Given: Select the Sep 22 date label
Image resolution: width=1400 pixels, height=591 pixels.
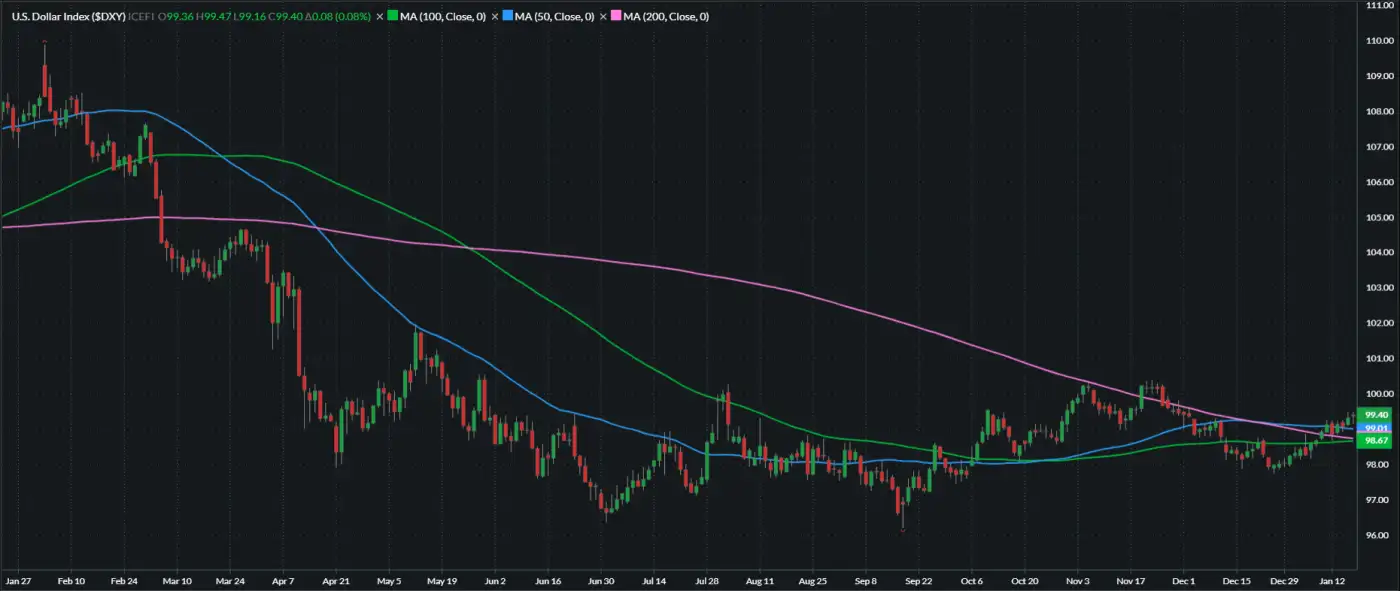Looking at the screenshot, I should click(x=920, y=580).
